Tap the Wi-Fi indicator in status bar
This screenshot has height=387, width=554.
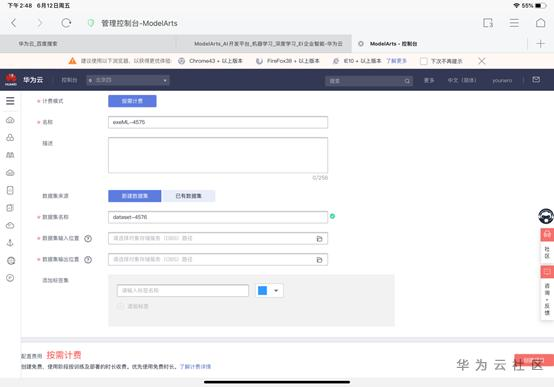(x=517, y=5)
